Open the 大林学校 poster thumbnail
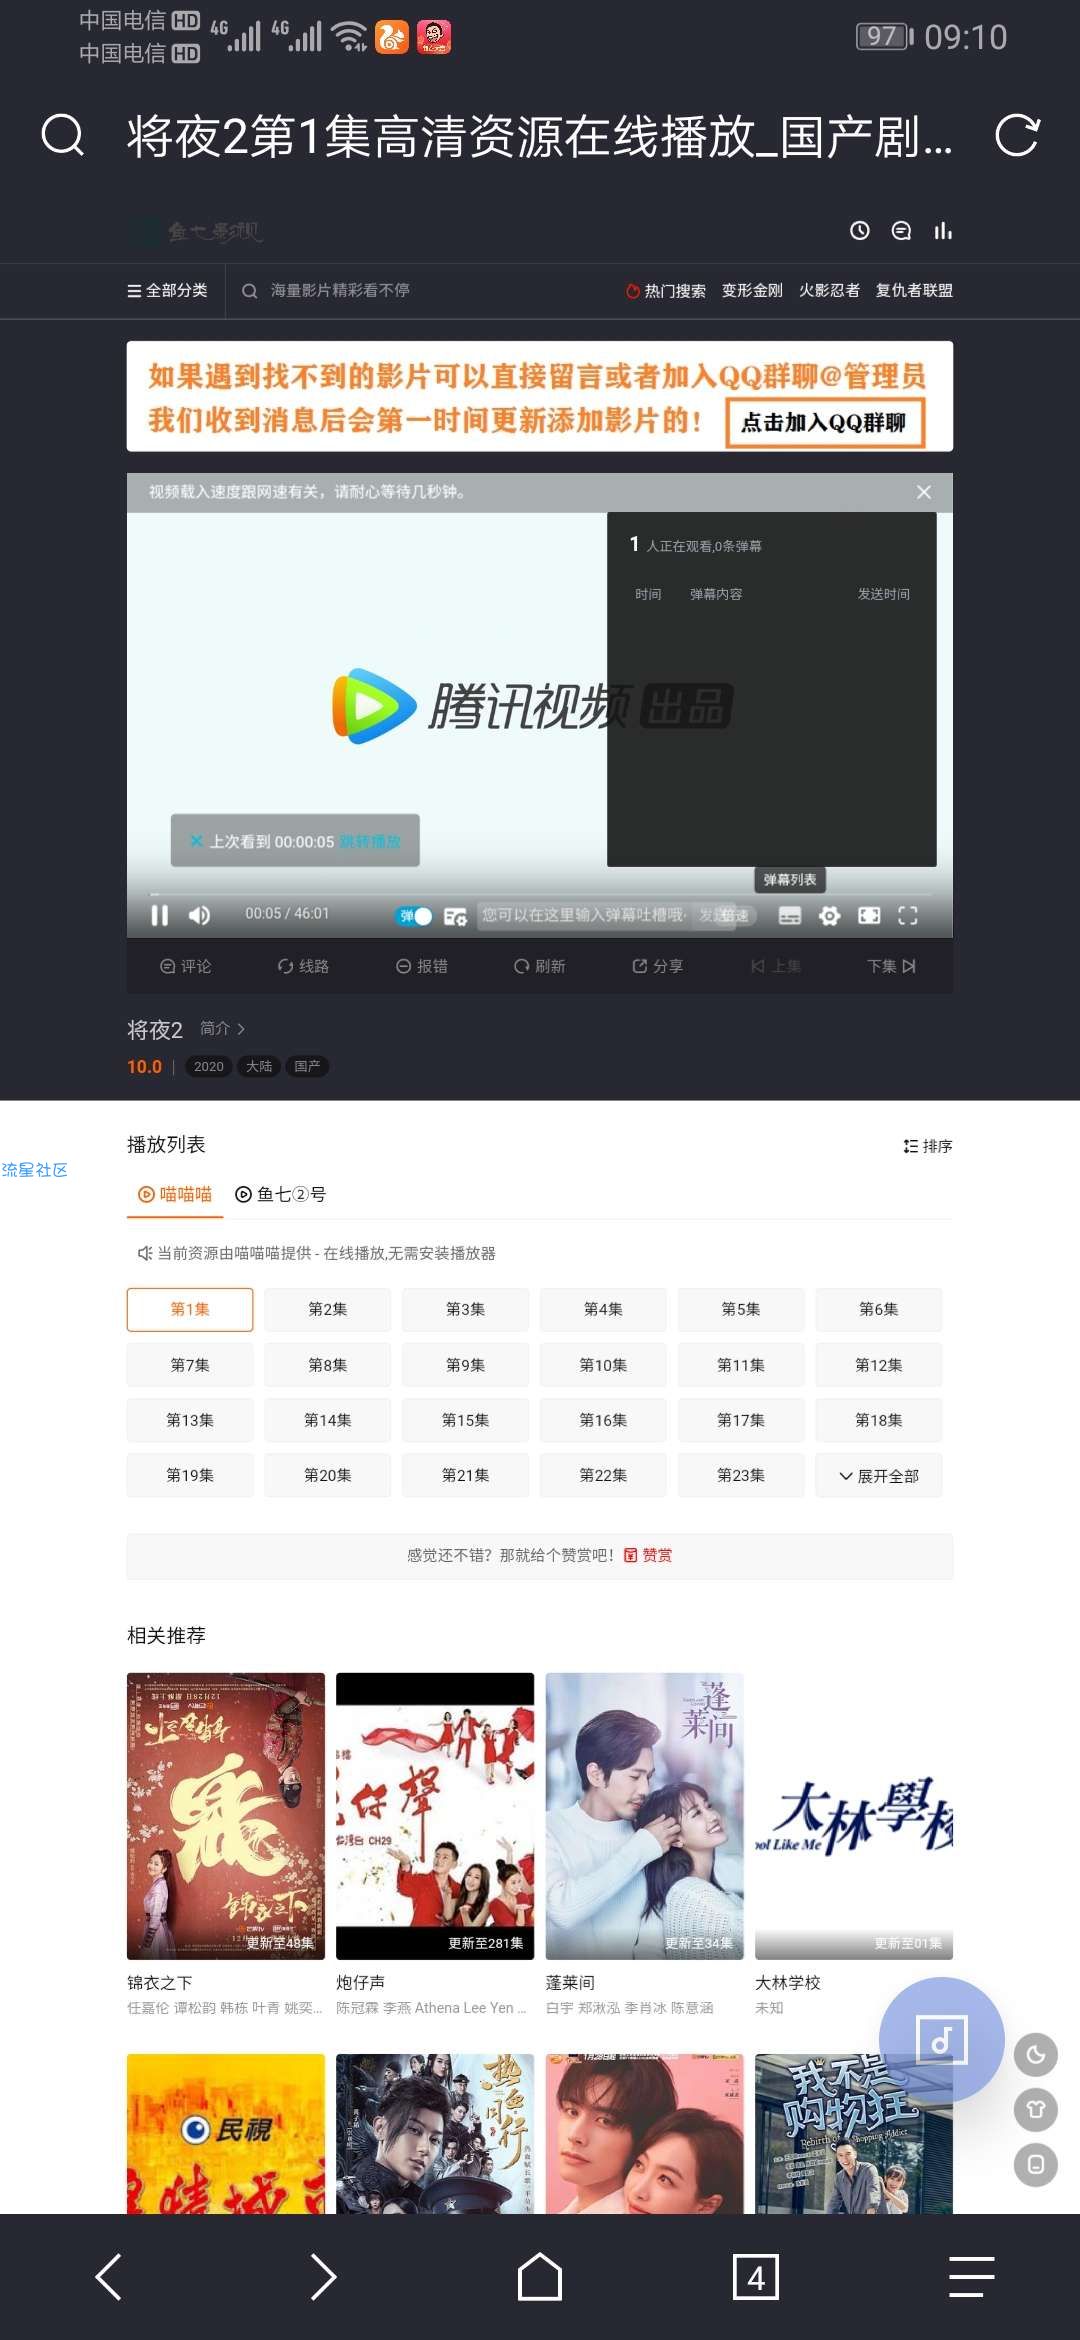The width and height of the screenshot is (1080, 2340). coord(854,1816)
